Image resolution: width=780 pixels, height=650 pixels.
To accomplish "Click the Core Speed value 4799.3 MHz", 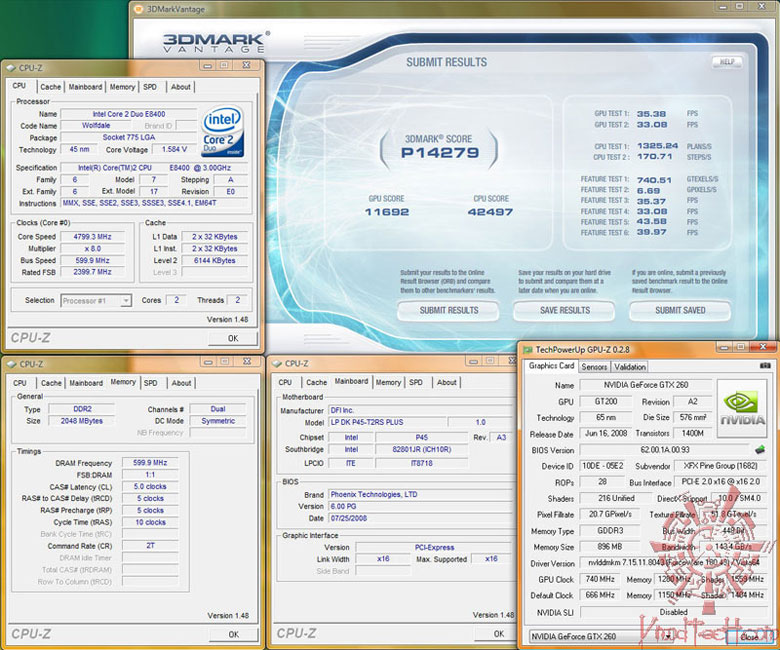I will pos(93,237).
